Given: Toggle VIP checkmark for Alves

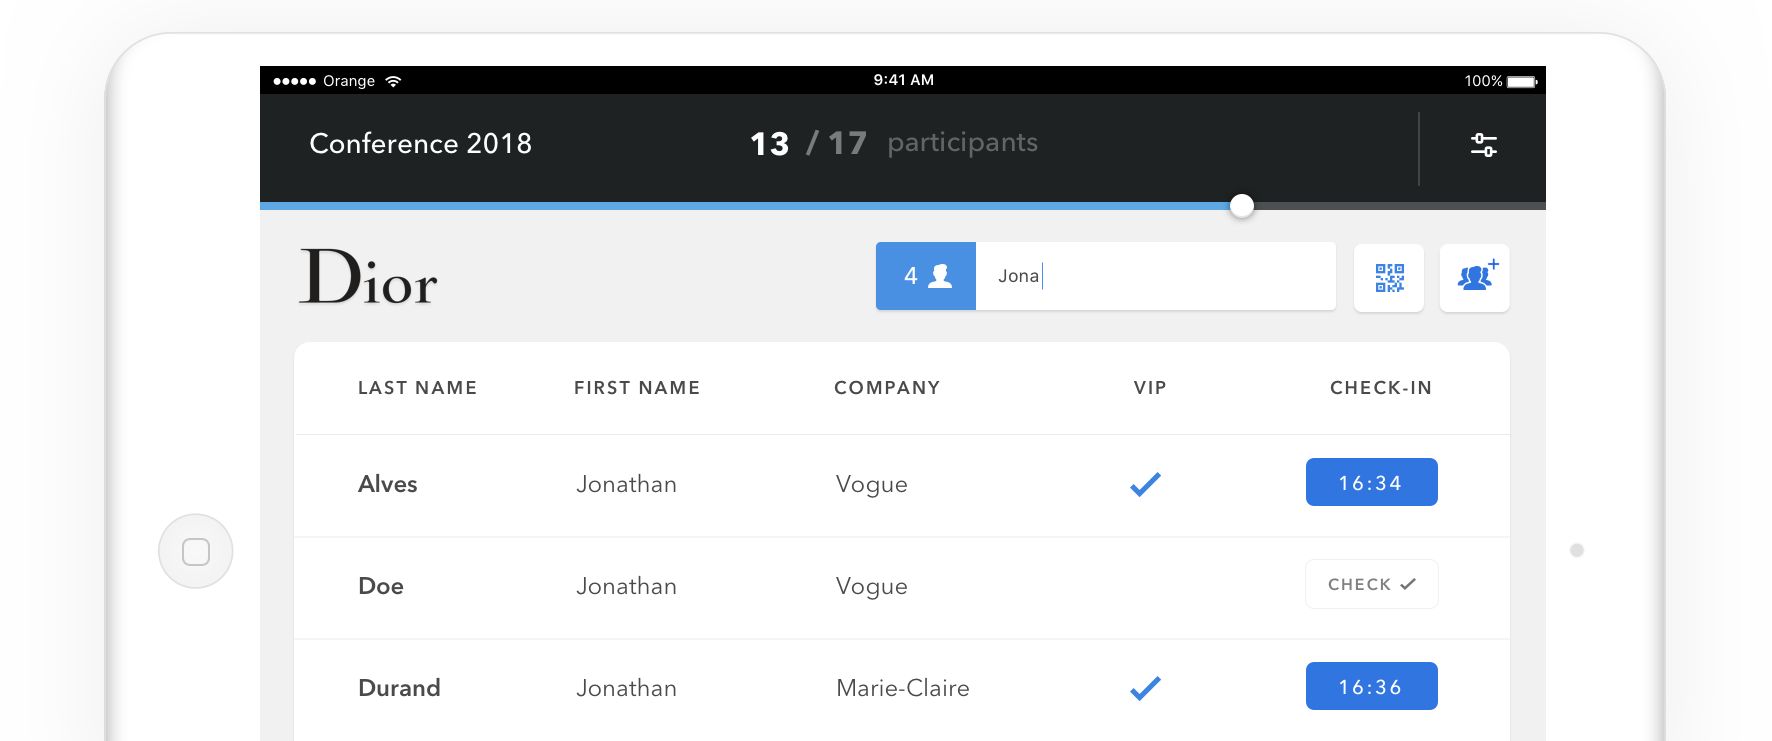Looking at the screenshot, I should [1145, 484].
